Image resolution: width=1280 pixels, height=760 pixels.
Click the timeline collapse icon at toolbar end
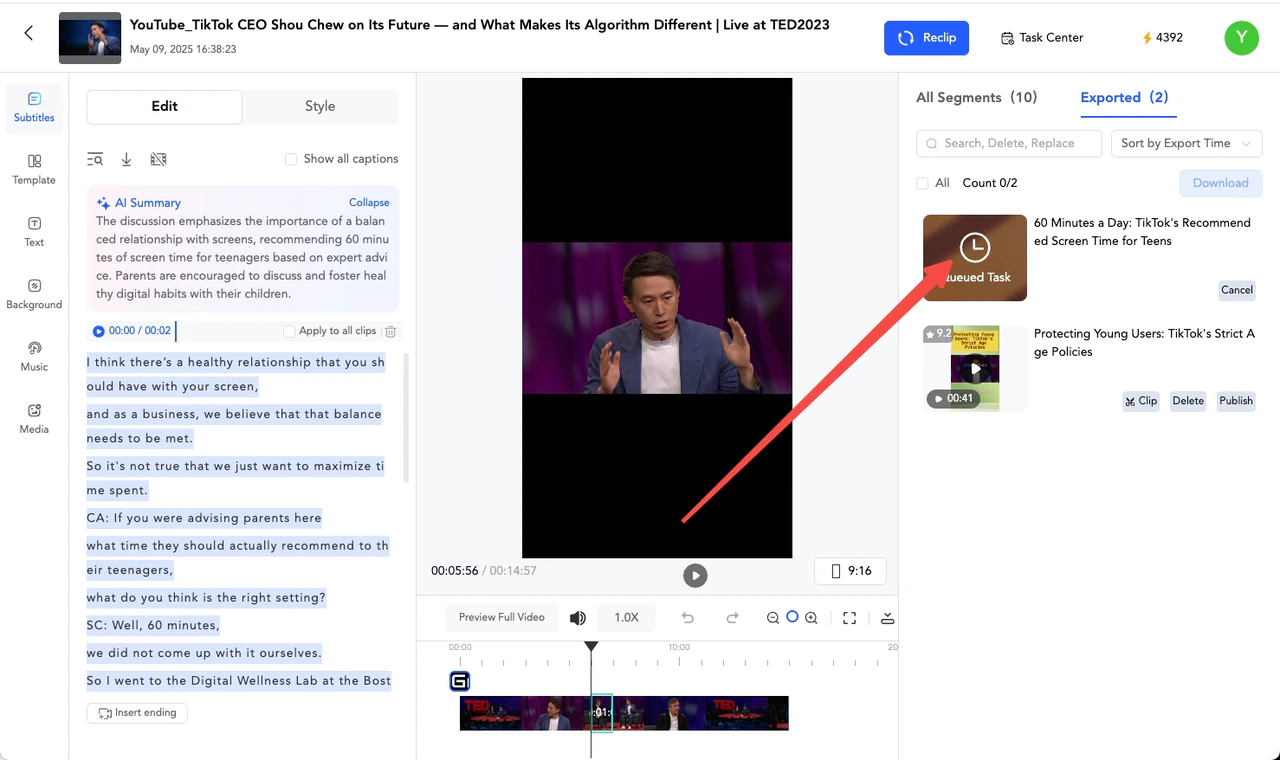(x=887, y=618)
